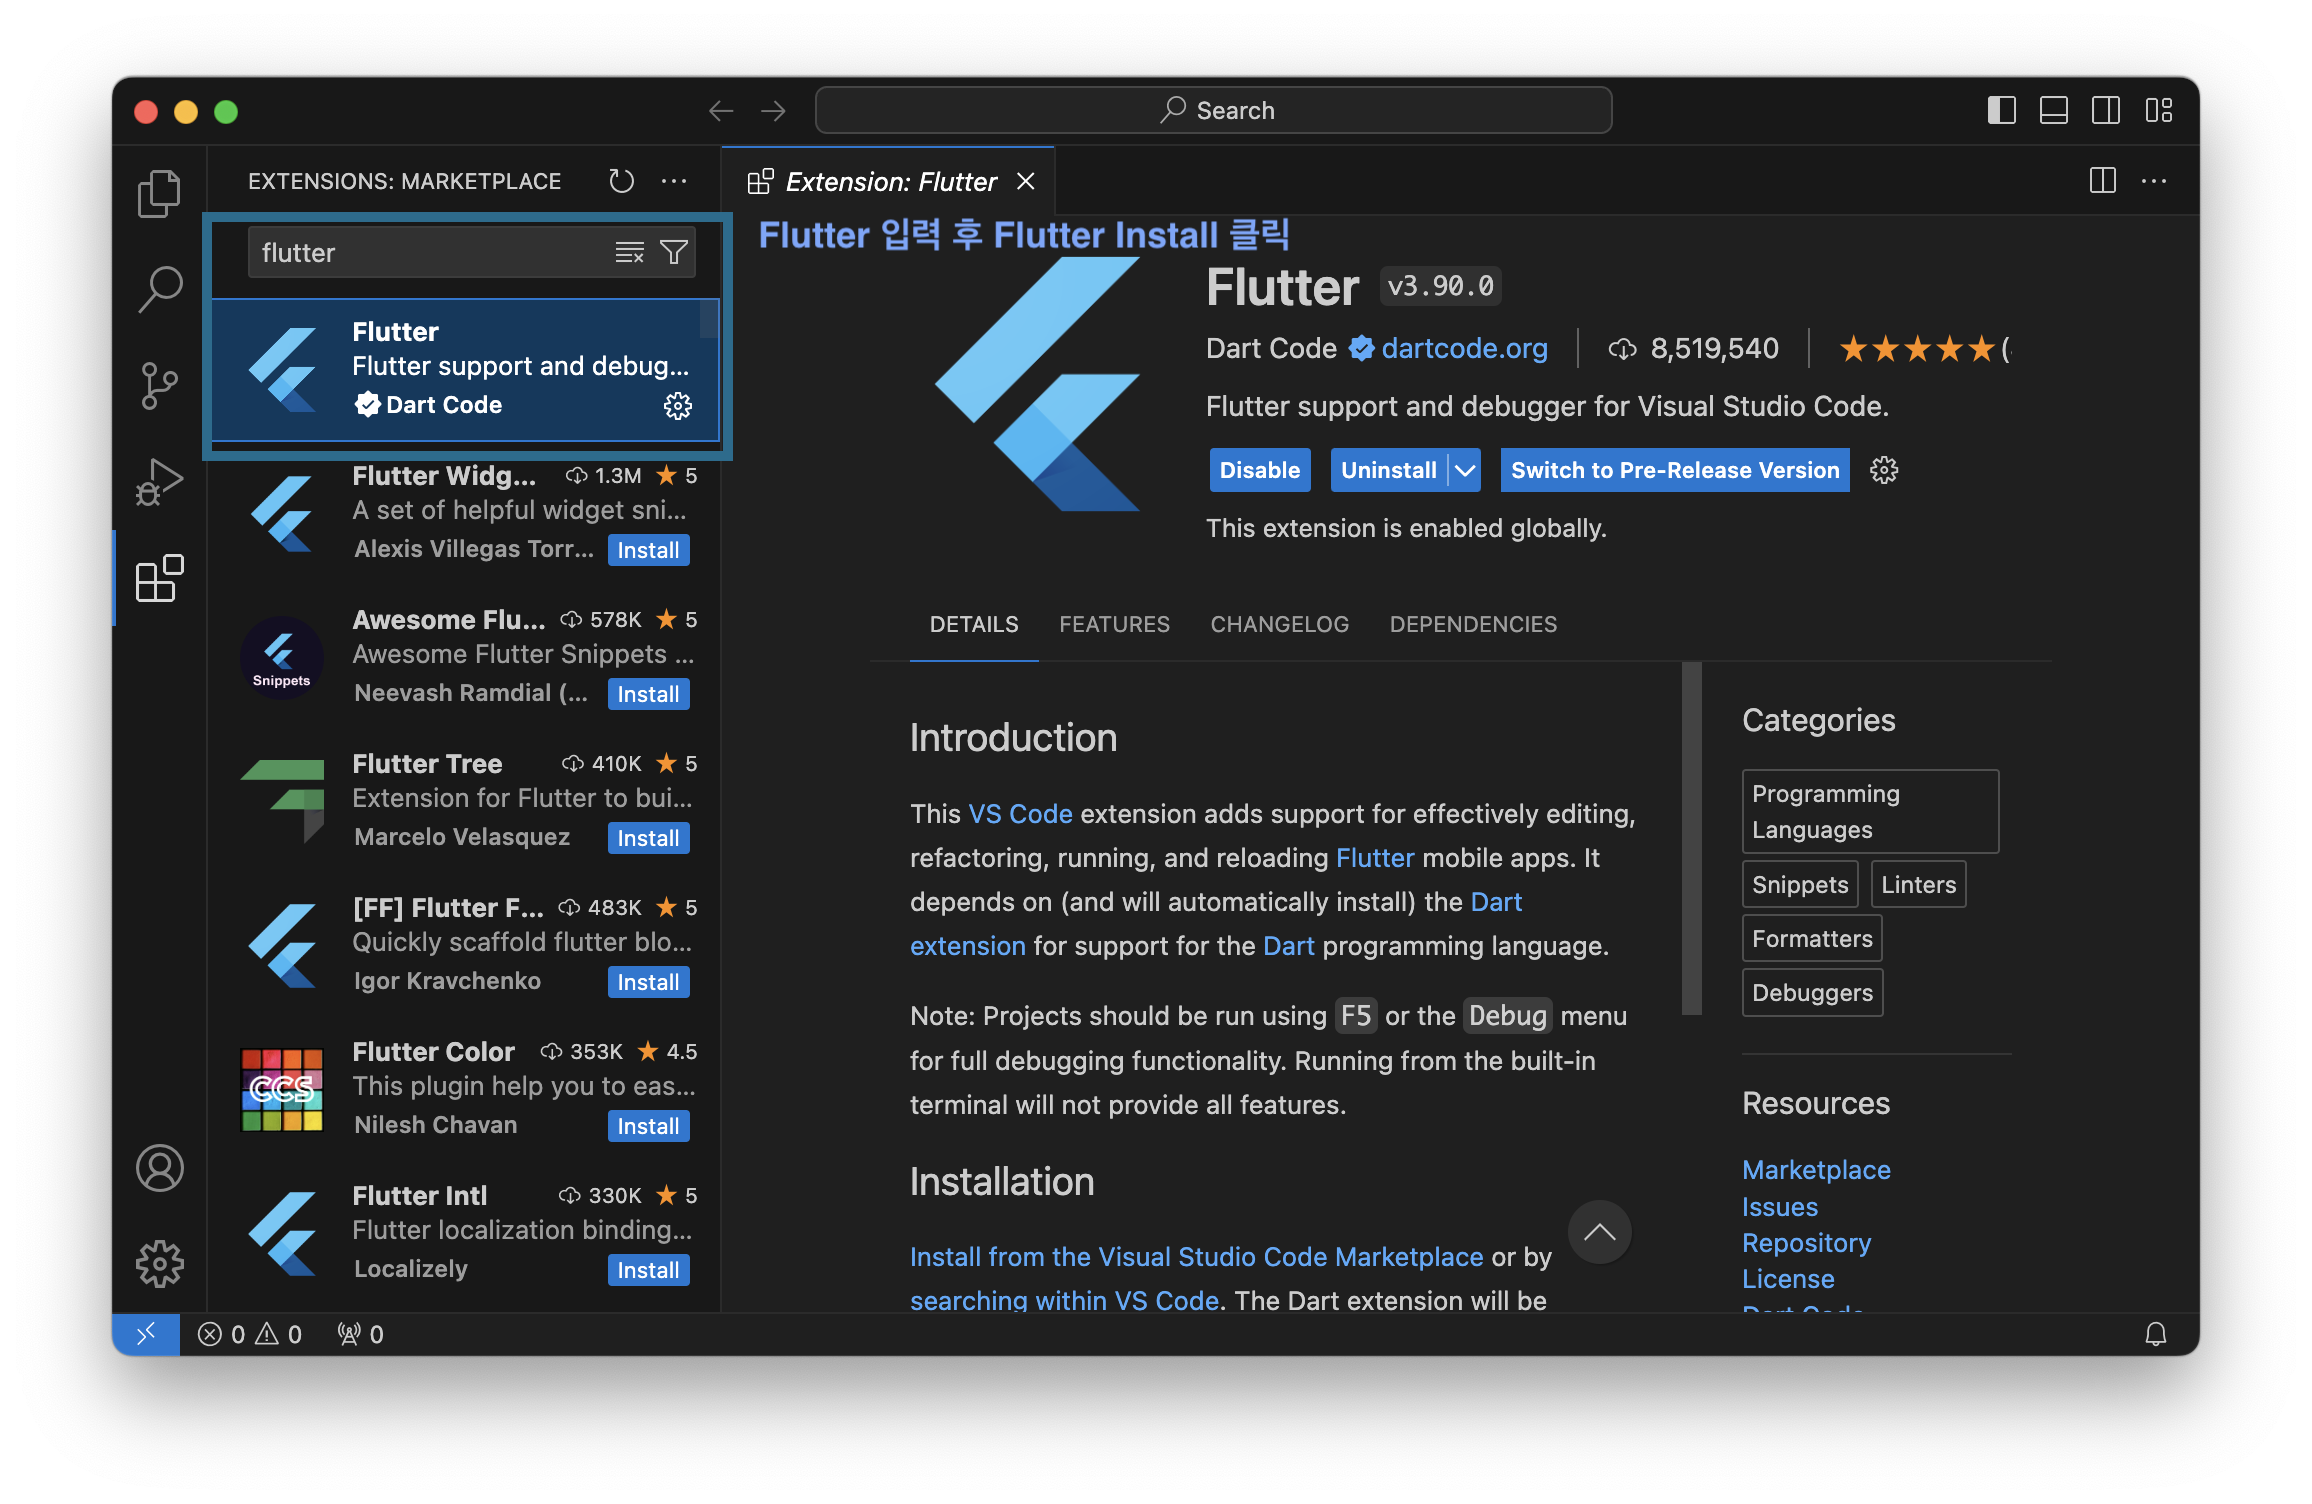Image resolution: width=2312 pixels, height=1504 pixels.
Task: Install the Flutter Color extension
Action: click(648, 1126)
